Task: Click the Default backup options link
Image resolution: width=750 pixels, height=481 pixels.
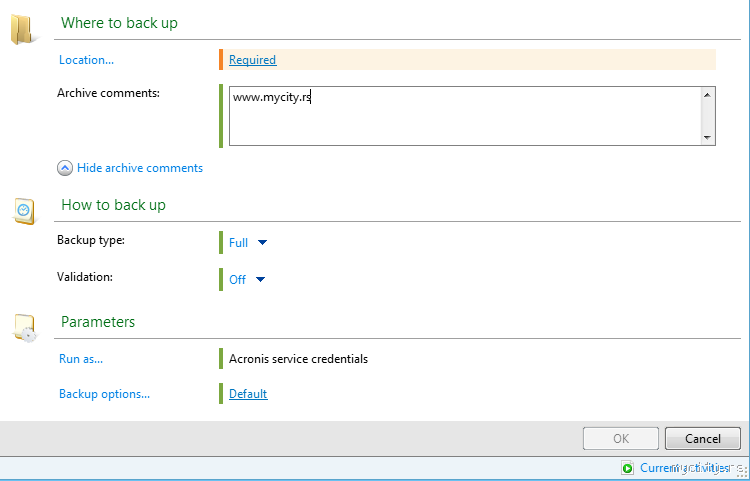Action: (x=248, y=394)
